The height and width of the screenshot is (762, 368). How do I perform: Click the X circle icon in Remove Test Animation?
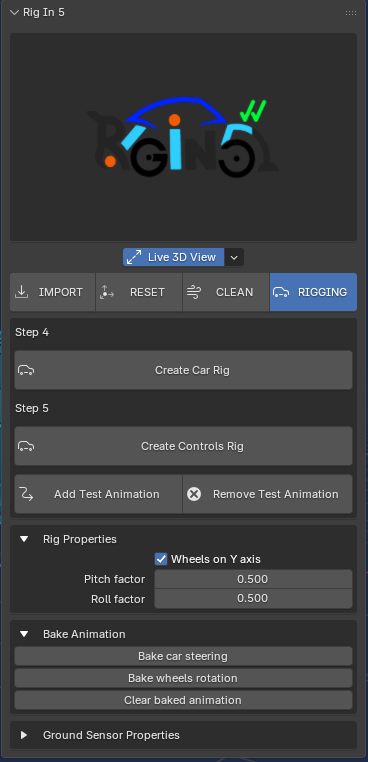coord(194,494)
